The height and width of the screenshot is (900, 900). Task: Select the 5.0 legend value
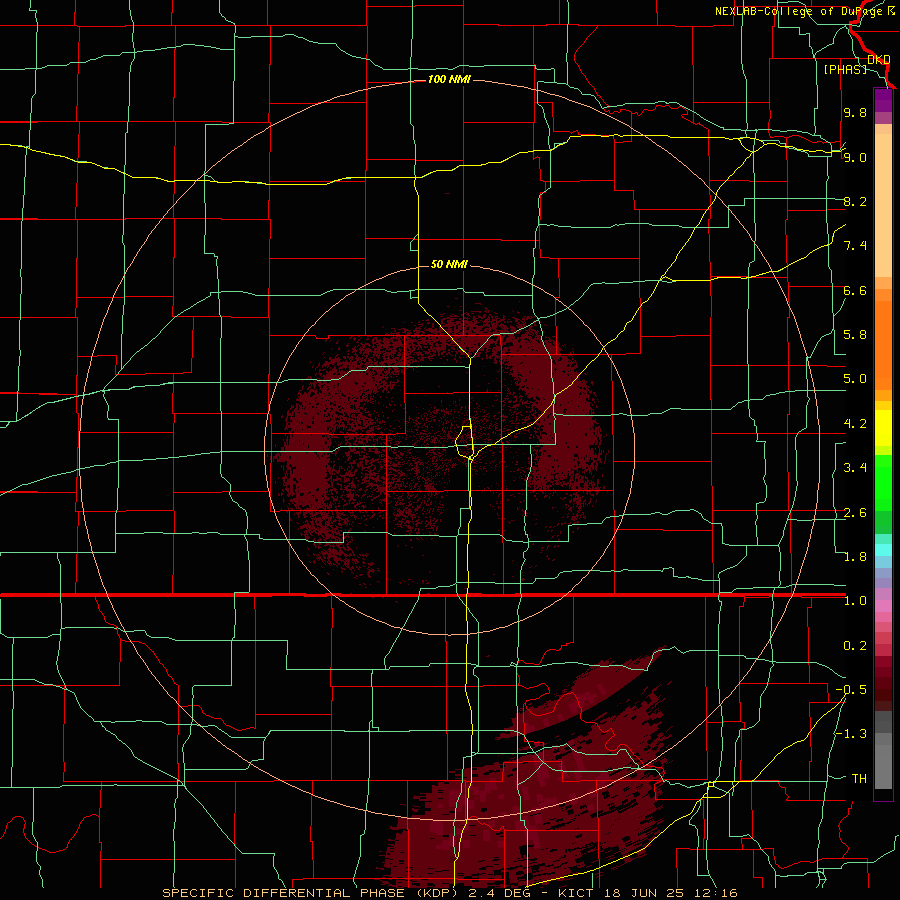click(855, 379)
